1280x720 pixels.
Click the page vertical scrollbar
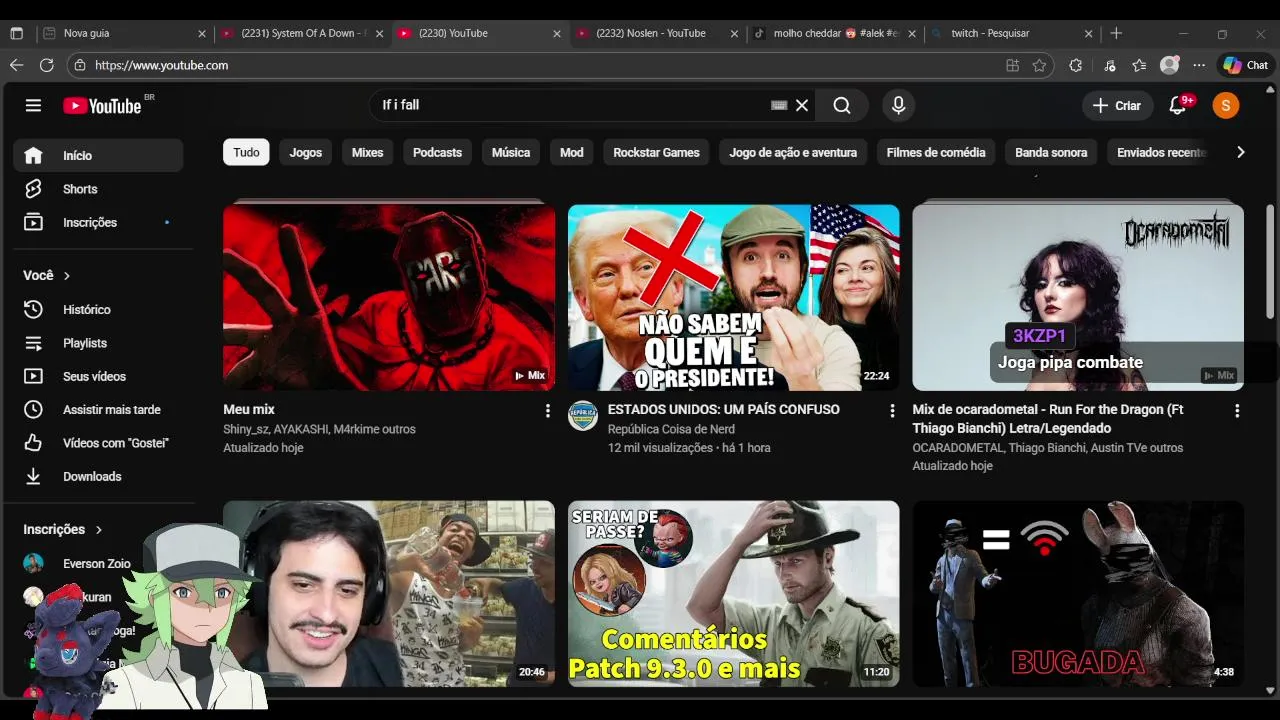[1270, 262]
